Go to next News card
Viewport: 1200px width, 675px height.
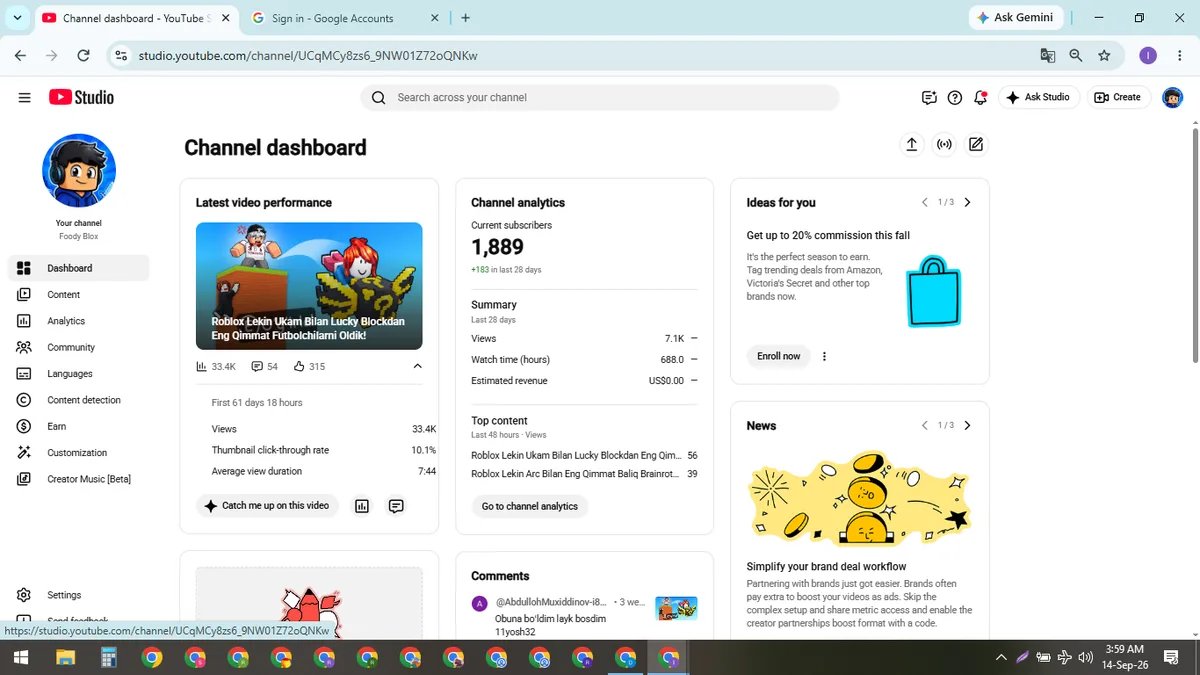tap(967, 425)
